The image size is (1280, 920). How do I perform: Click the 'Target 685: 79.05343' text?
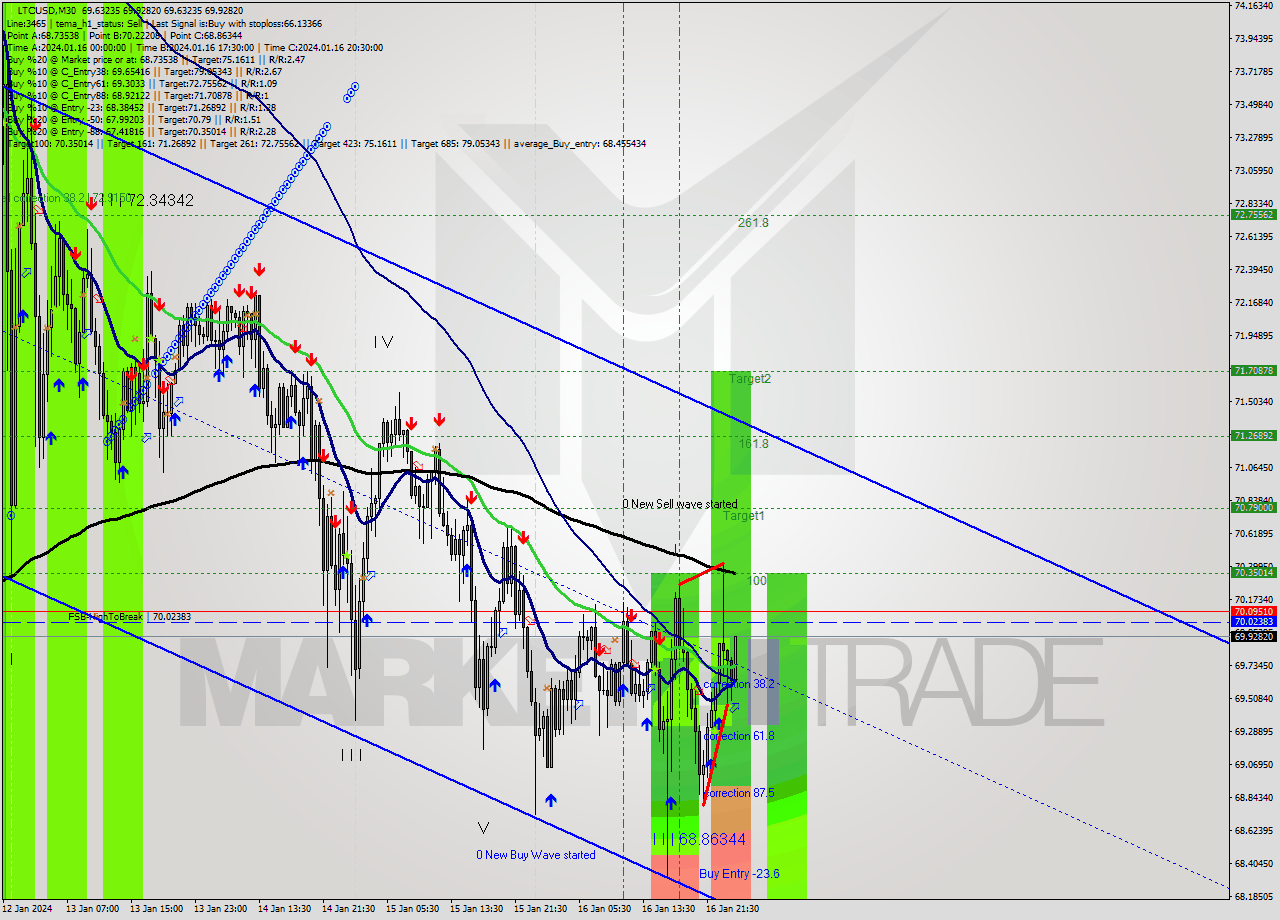pyautogui.click(x=458, y=144)
